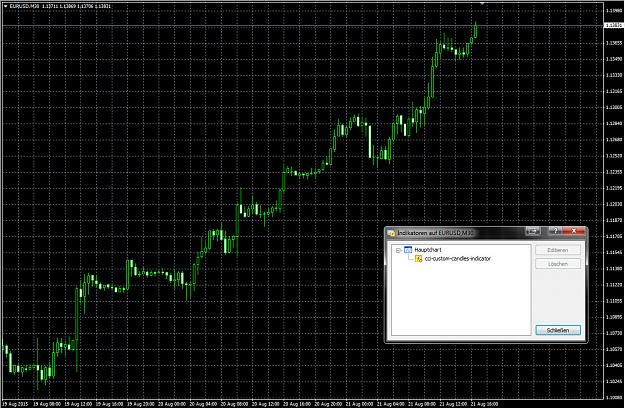Click the Hauptchart chart window icon
Viewport: 625px width, 409px height.
coord(408,250)
